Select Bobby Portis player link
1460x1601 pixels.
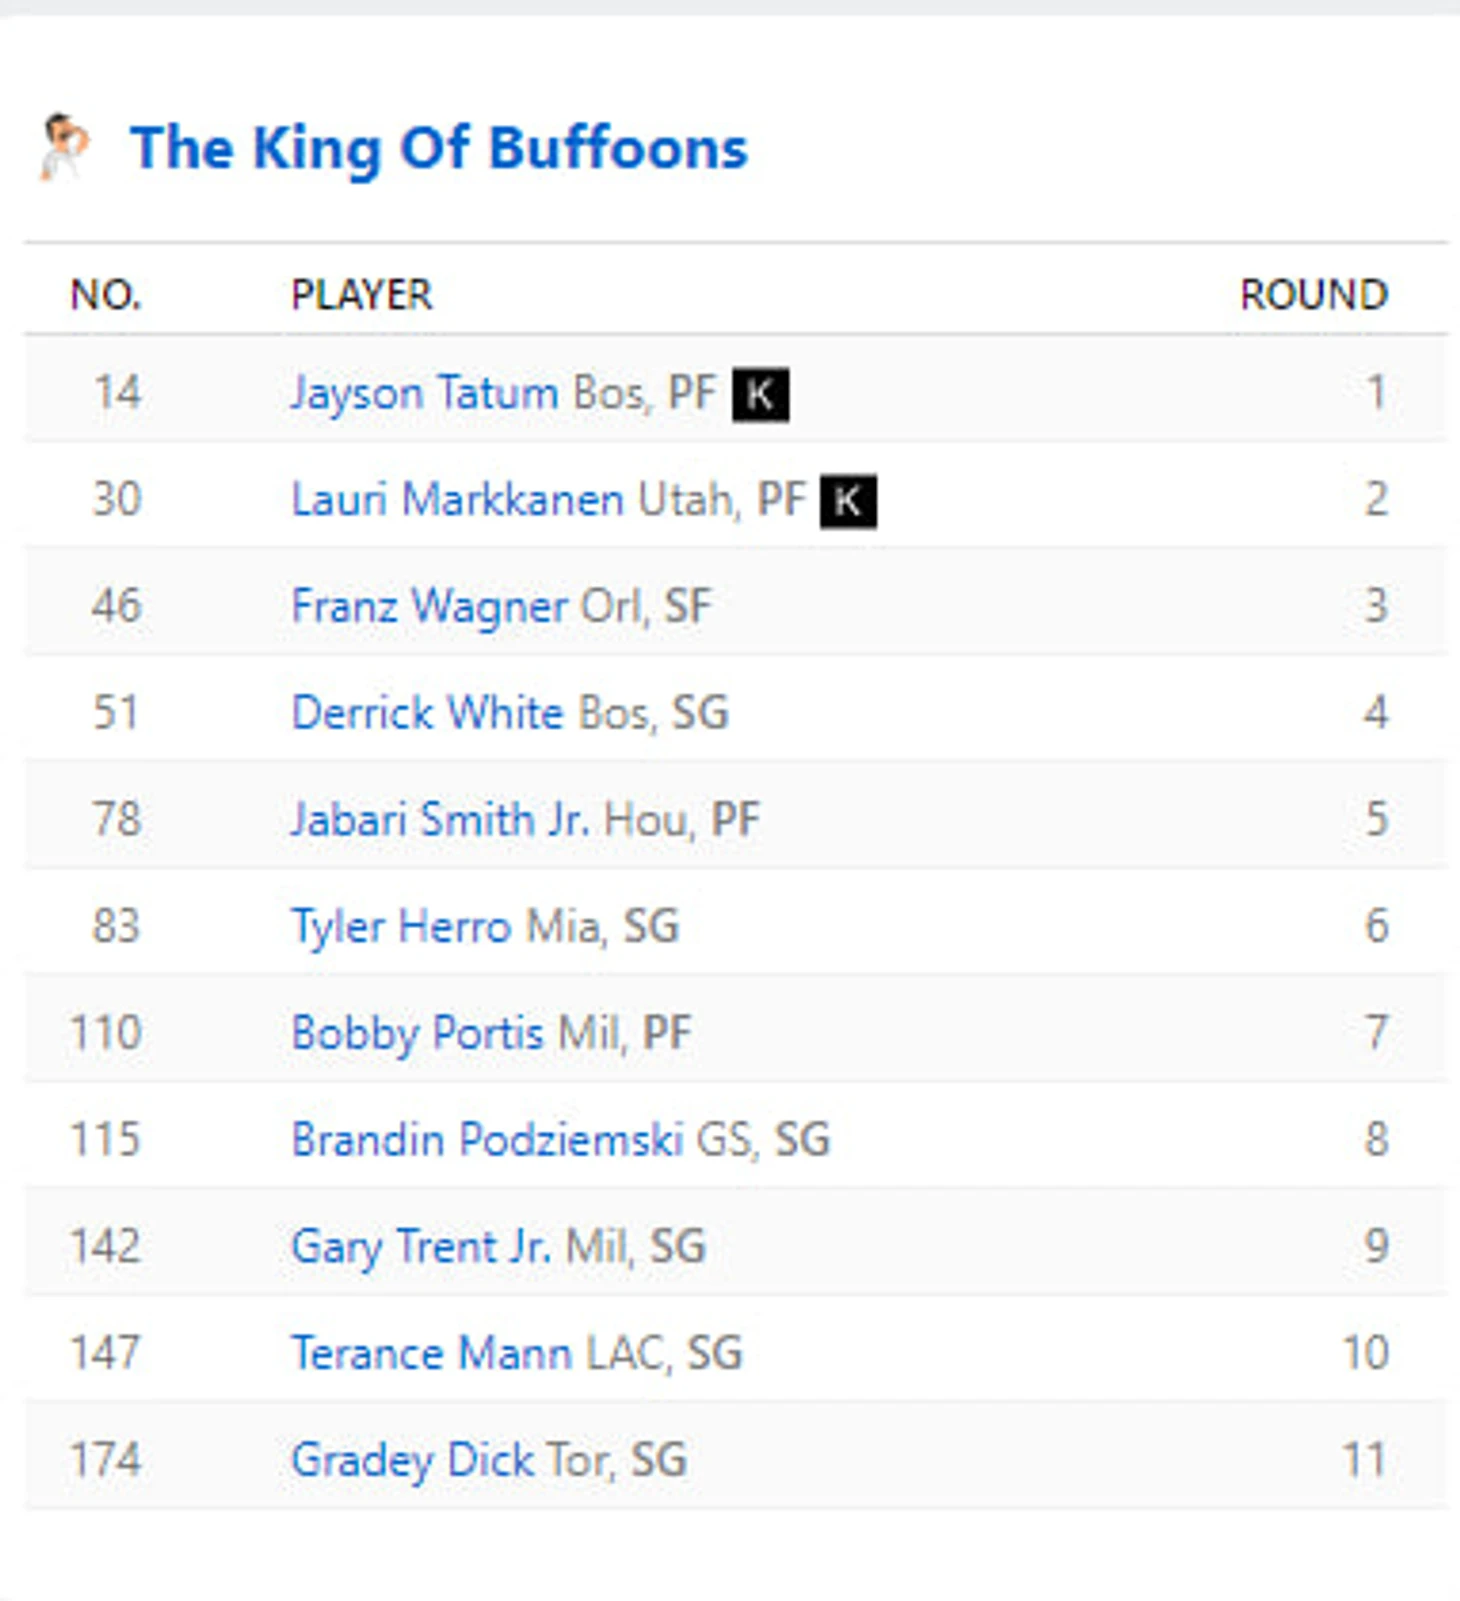pos(417,1033)
